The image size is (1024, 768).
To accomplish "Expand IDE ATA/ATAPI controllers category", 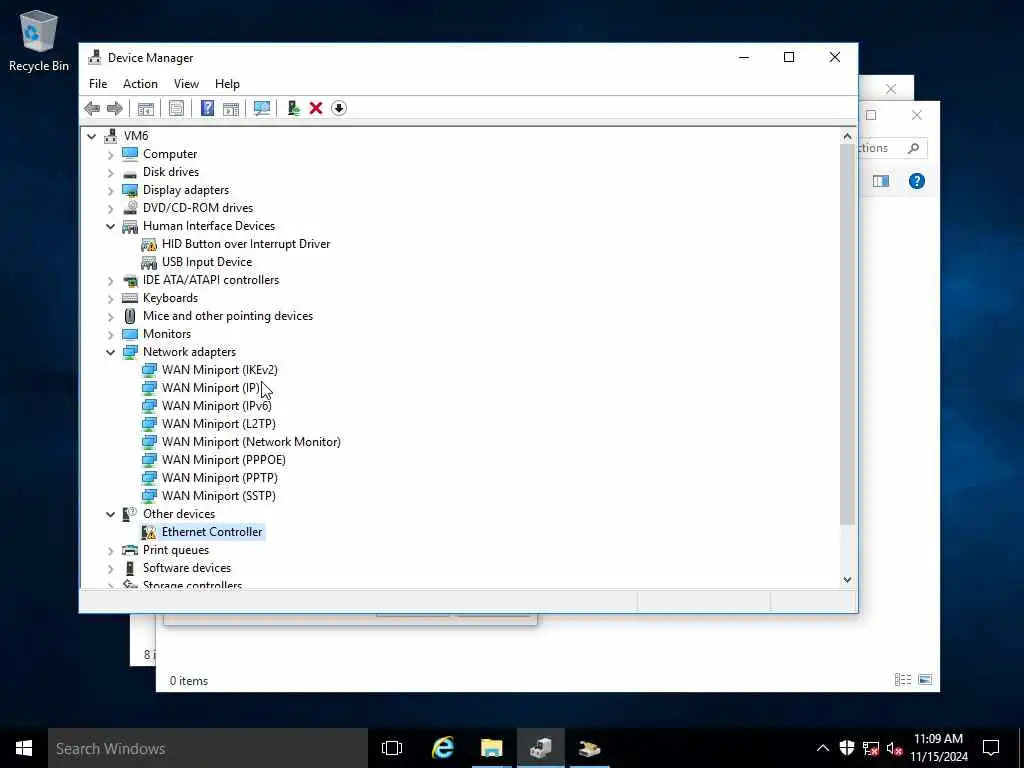I will (x=110, y=280).
